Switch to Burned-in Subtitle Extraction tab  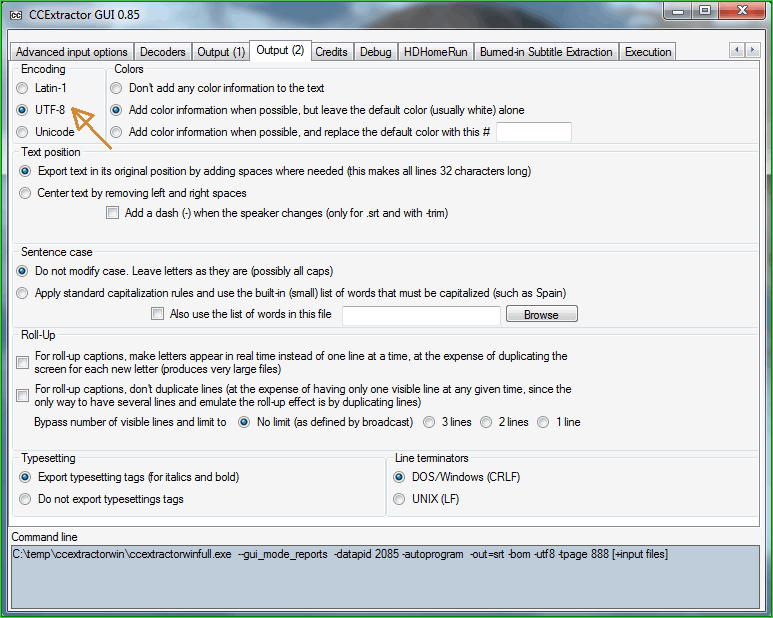point(546,52)
